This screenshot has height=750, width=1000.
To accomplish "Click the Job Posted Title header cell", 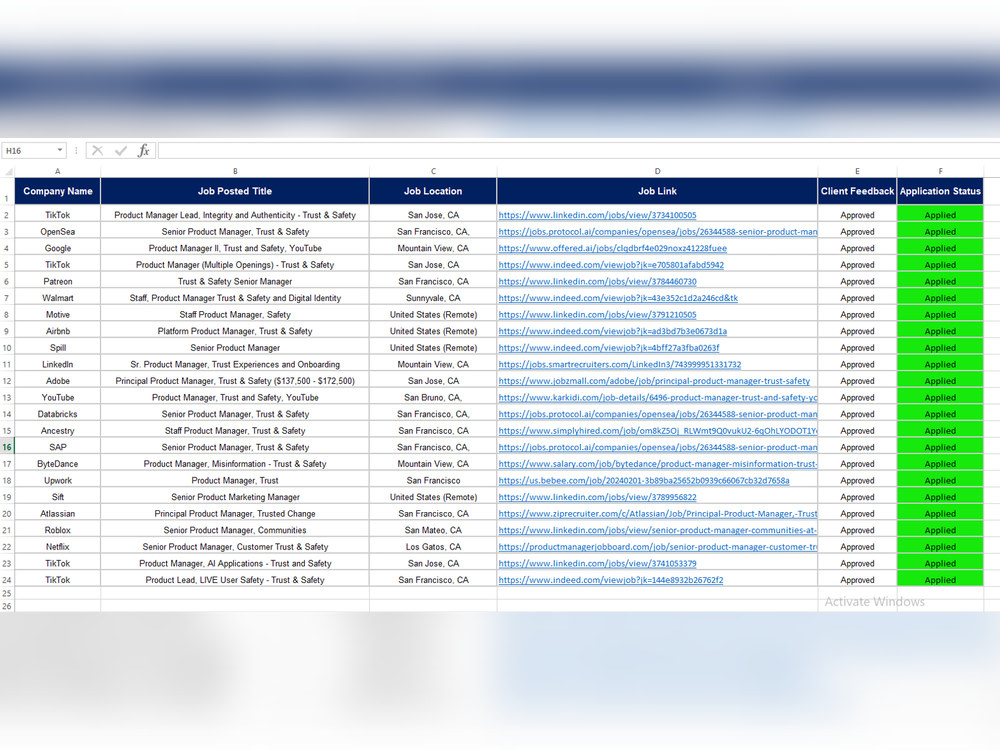I will click(x=235, y=191).
